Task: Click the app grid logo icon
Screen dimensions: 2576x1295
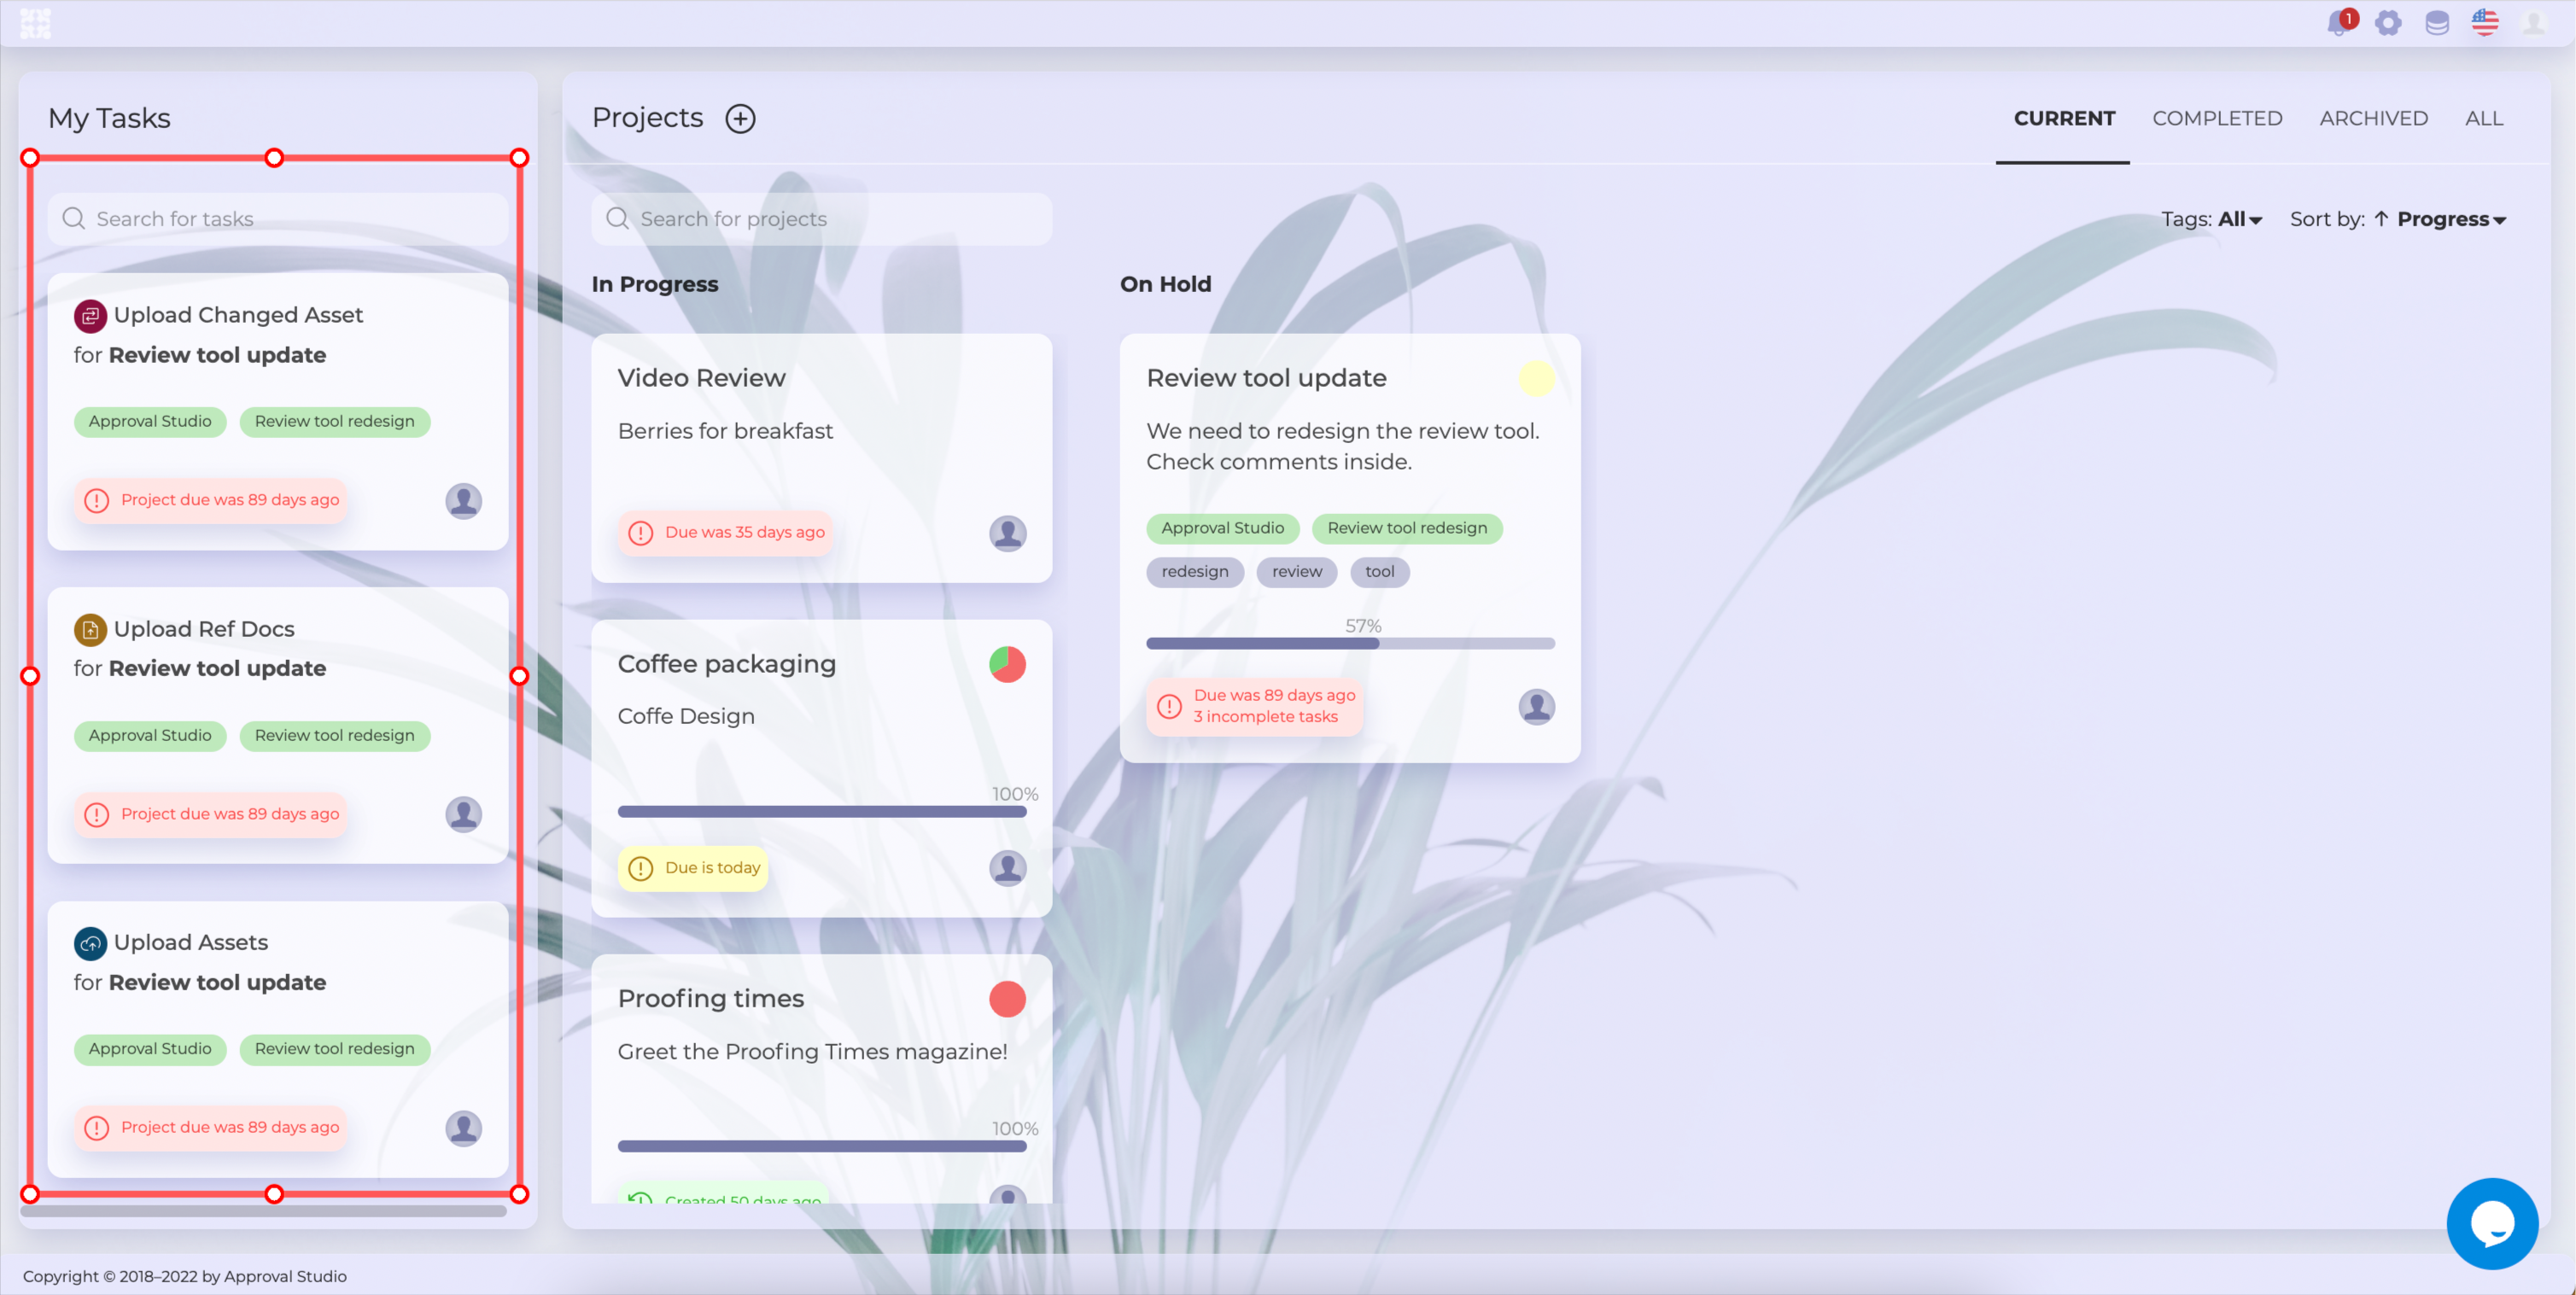Action: tap(35, 22)
